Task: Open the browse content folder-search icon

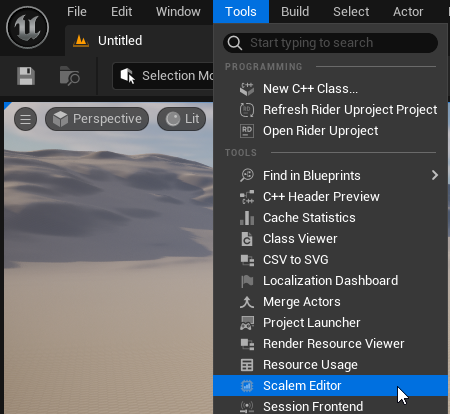Action: 69,76
